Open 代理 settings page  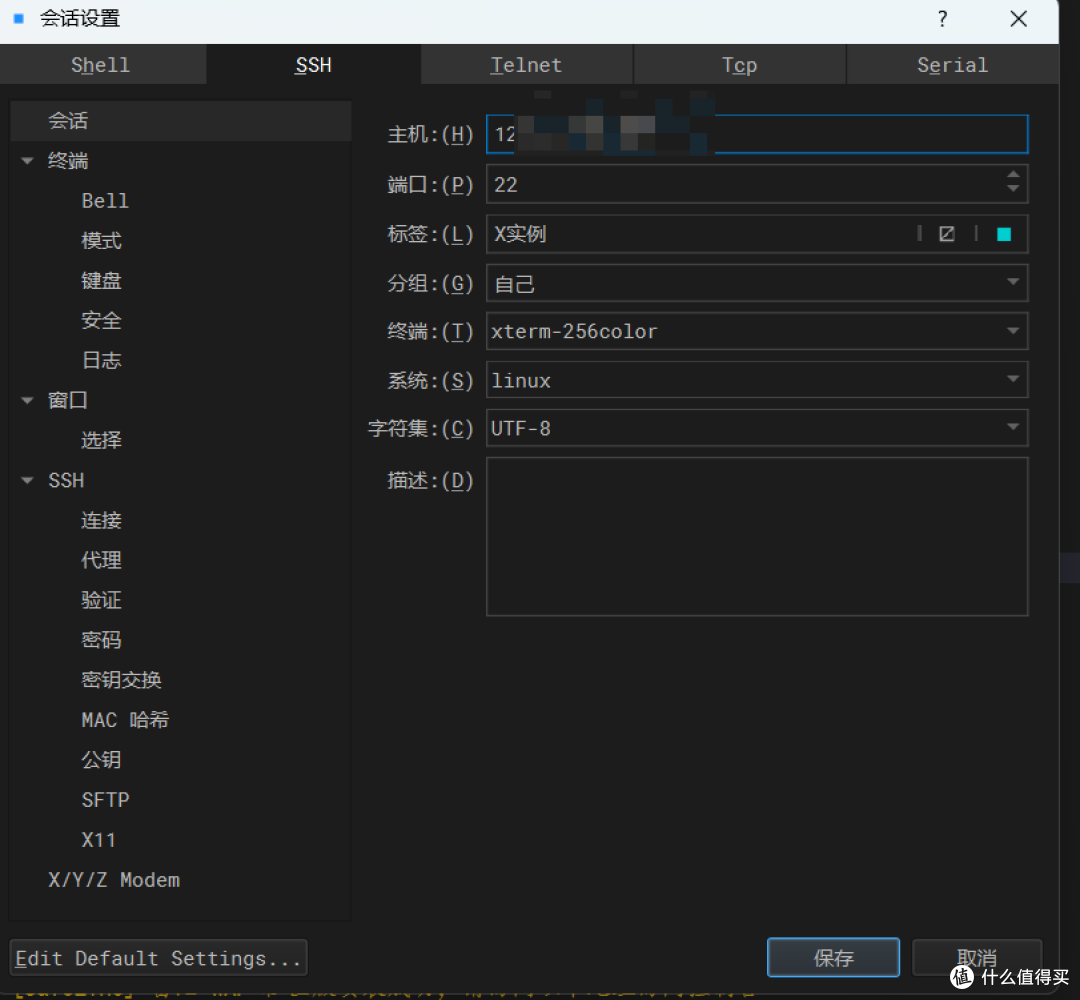pyautogui.click(x=101, y=560)
